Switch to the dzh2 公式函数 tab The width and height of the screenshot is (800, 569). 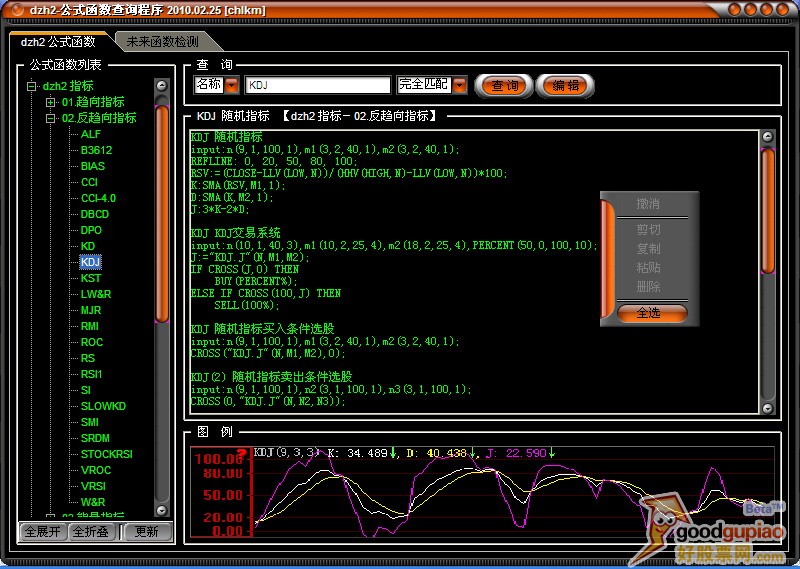[58, 42]
